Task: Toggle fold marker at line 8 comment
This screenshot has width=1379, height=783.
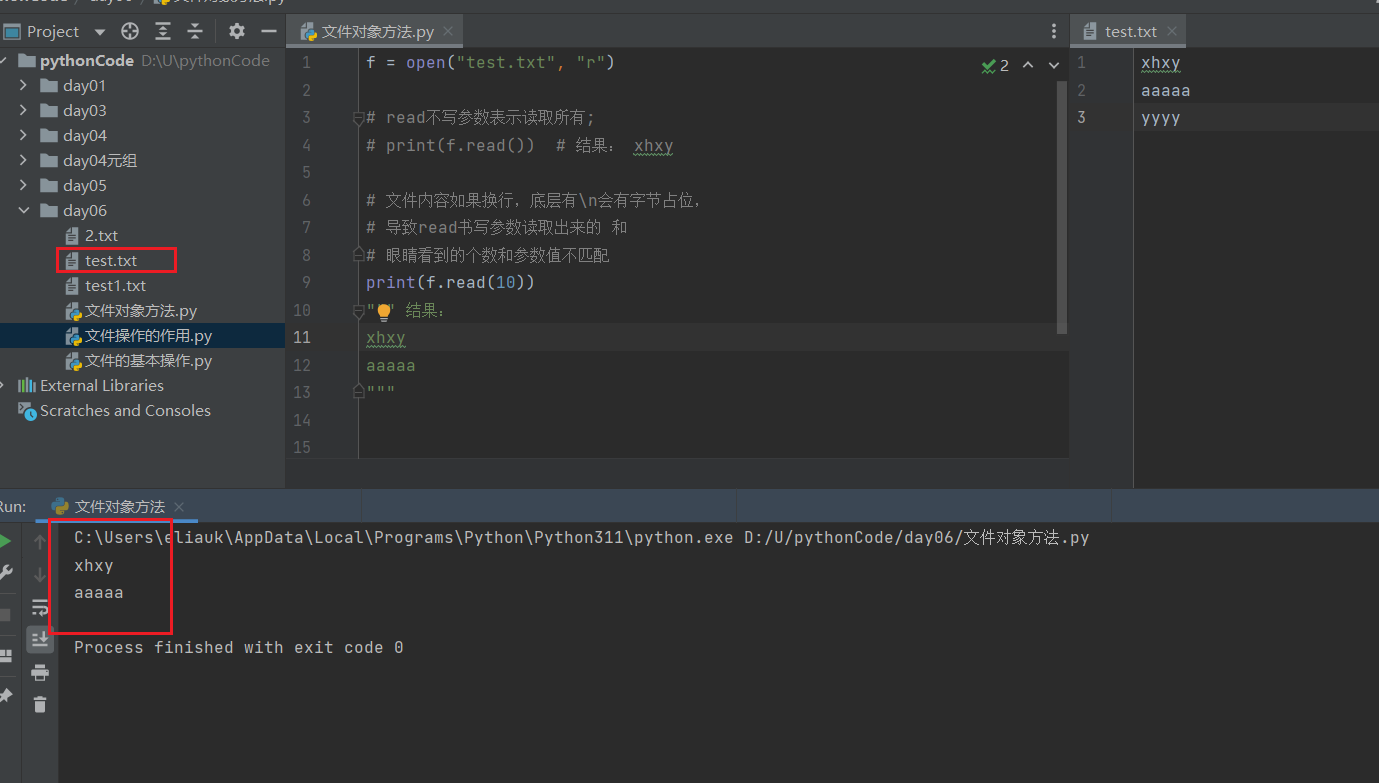Action: point(358,255)
